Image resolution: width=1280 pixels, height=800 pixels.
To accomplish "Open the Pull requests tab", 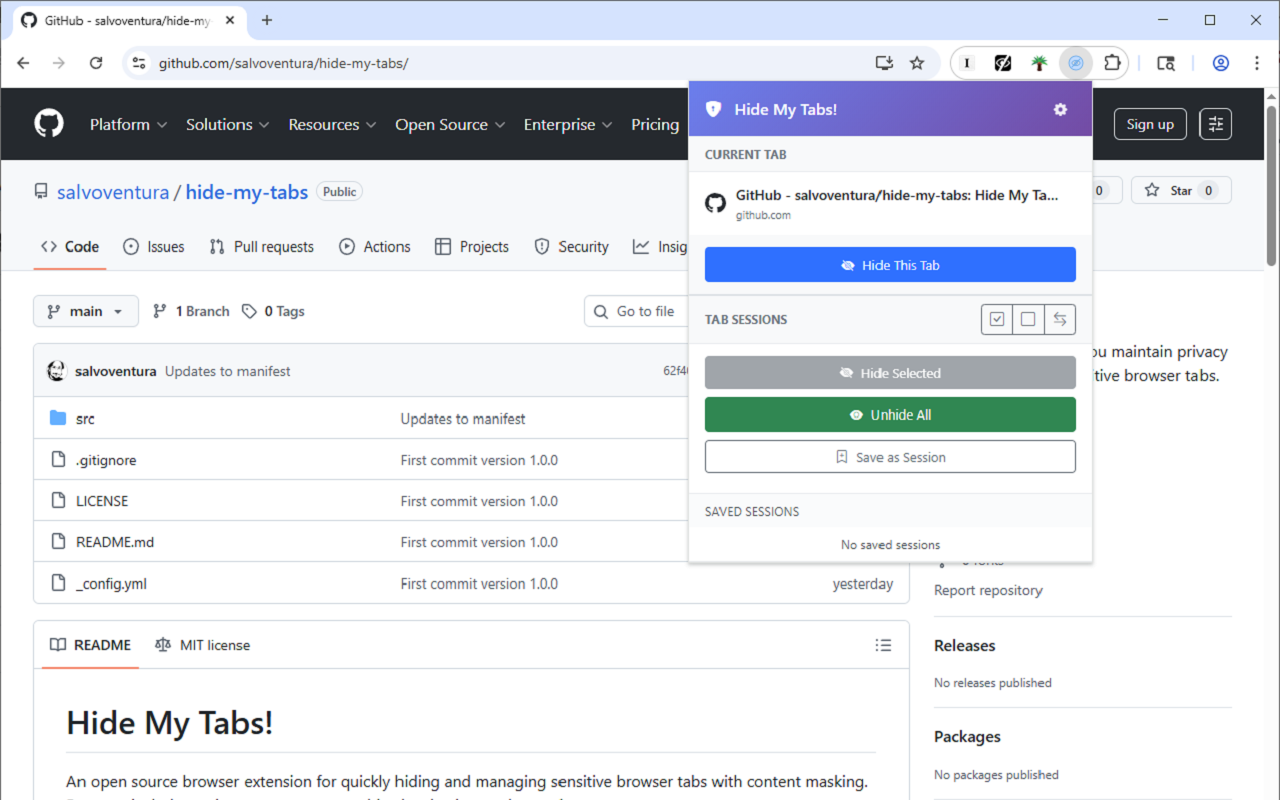I will pyautogui.click(x=262, y=247).
